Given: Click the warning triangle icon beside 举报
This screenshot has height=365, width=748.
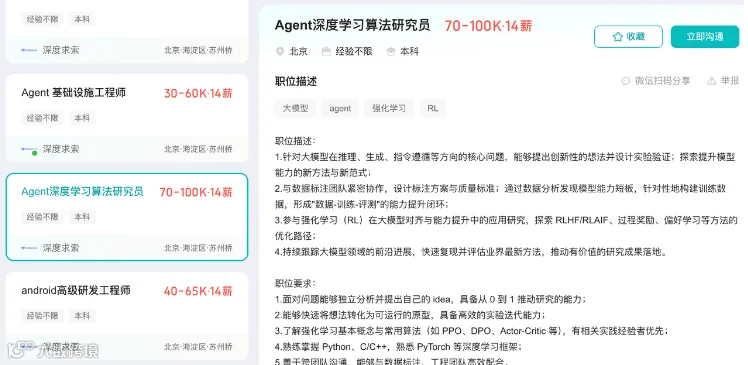Looking at the screenshot, I should pyautogui.click(x=711, y=81).
